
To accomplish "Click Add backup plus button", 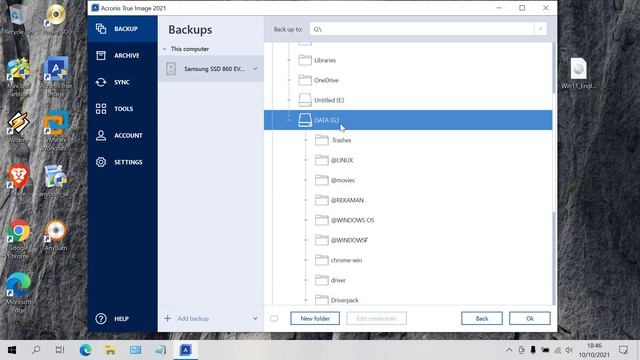I will point(167,318).
